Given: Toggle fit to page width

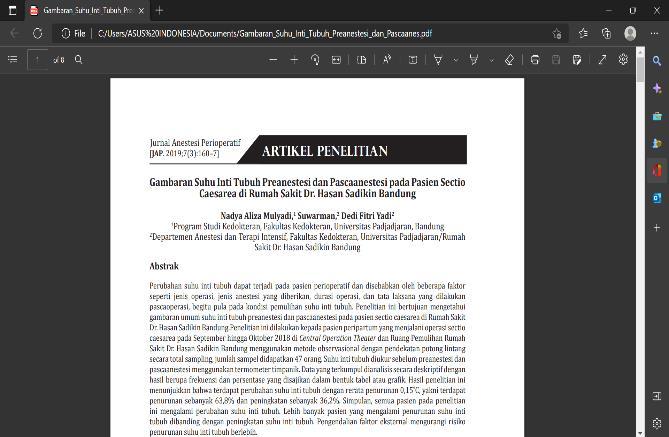Looking at the screenshot, I should [x=336, y=60].
